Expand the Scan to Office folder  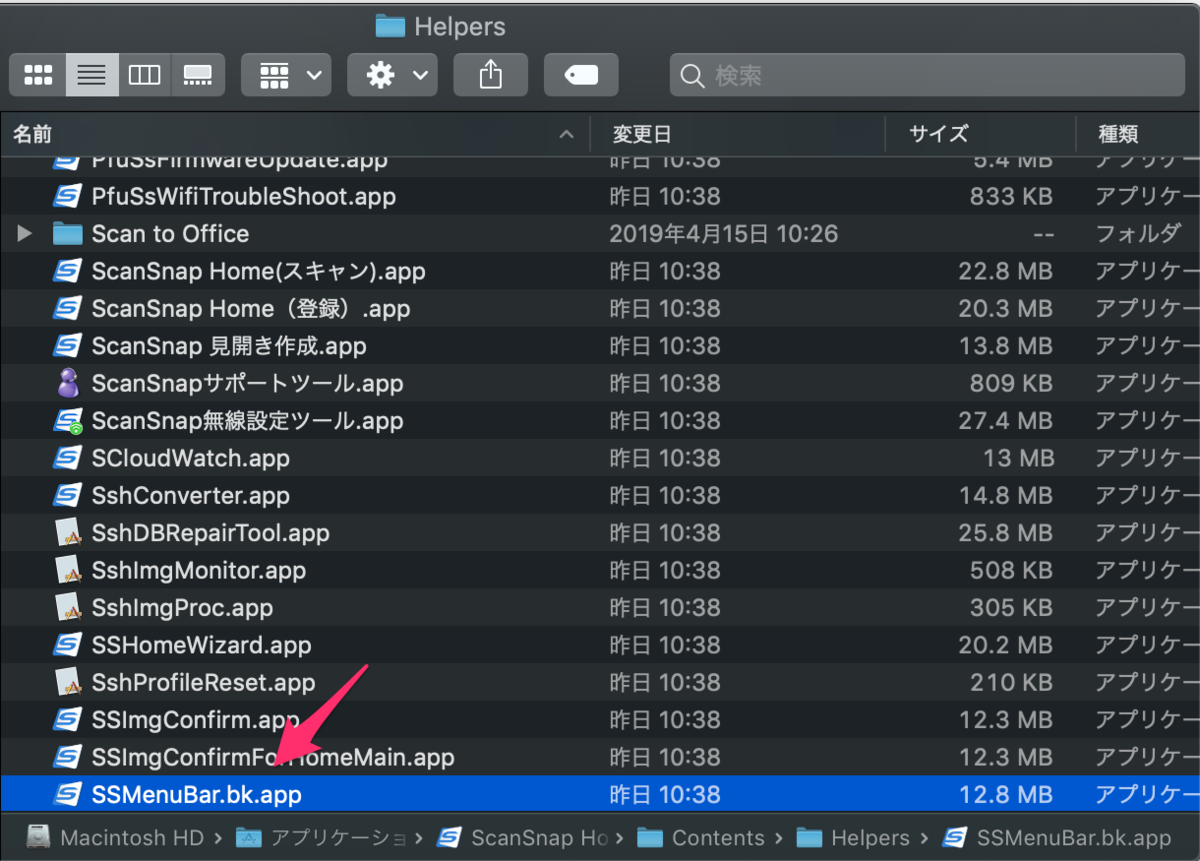[x=25, y=234]
